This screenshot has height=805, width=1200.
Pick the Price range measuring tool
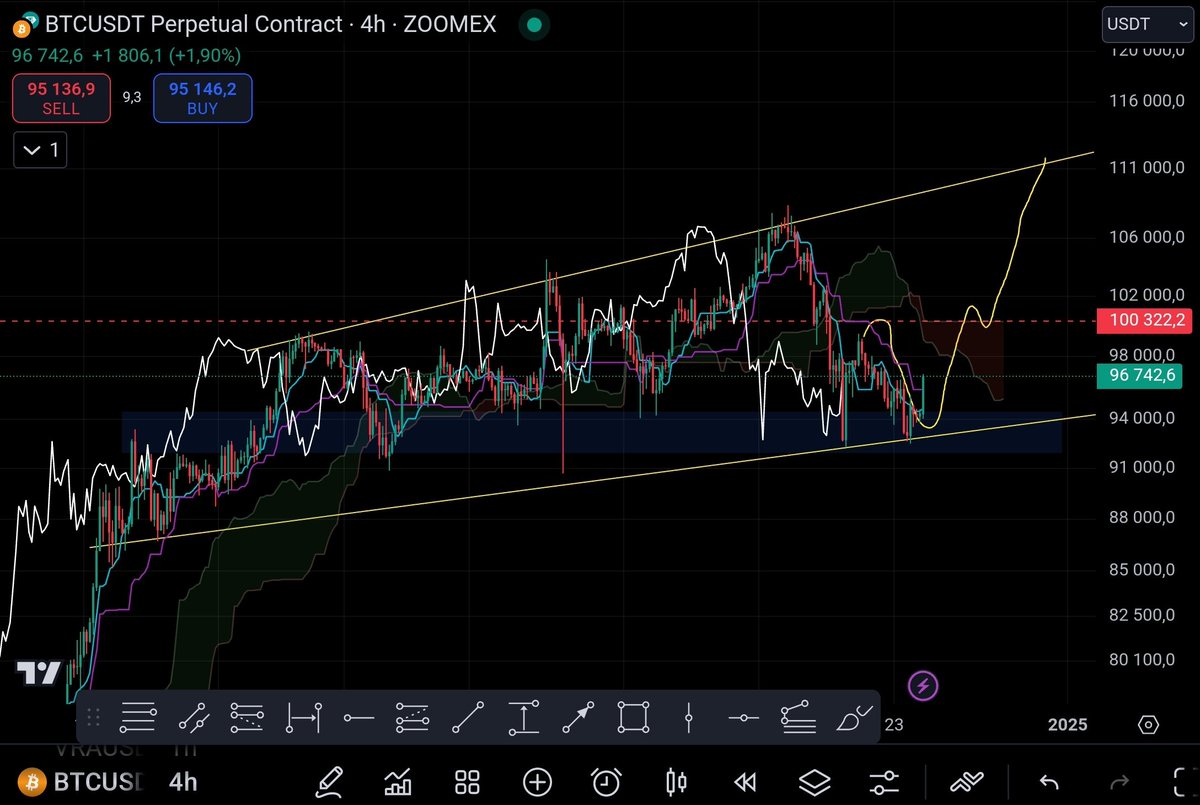tap(524, 716)
